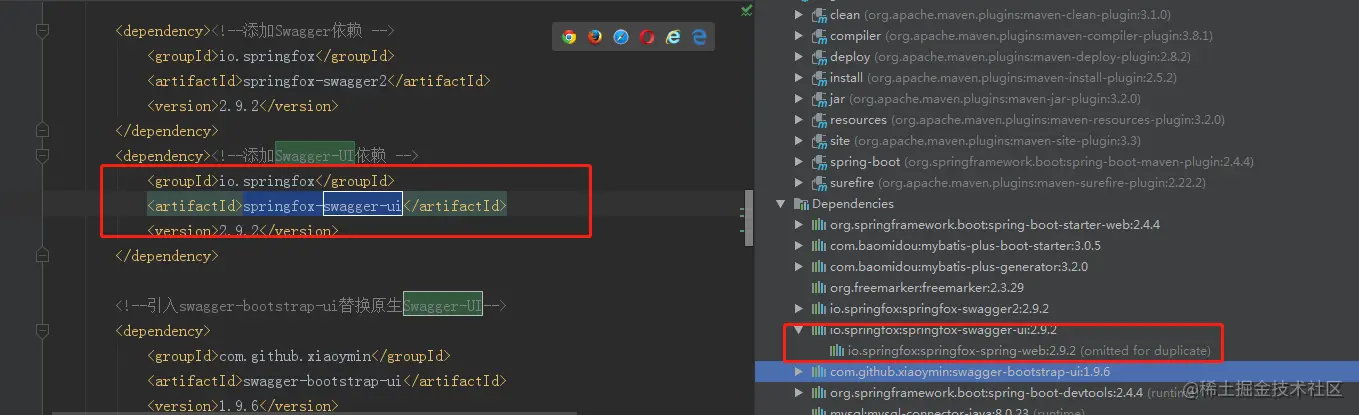Expand spring-boot-starter-web dependency node
This screenshot has height=415, width=1359.
798,225
